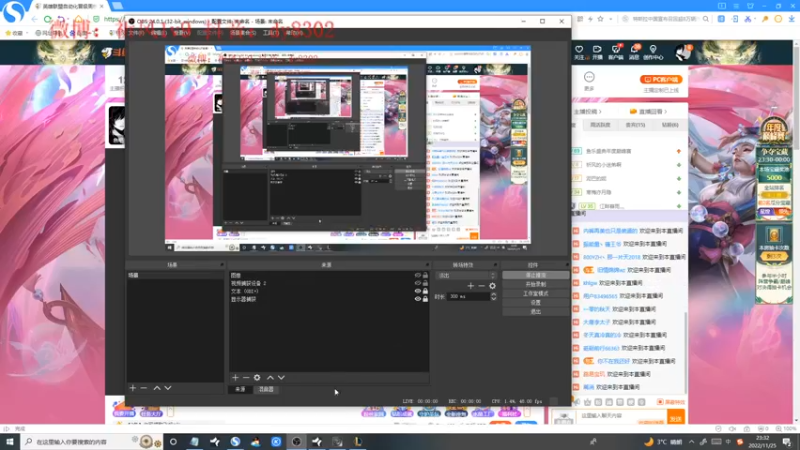800x450 pixels.
Task: Enable 工作室模式 studio mode
Action: pos(536,293)
